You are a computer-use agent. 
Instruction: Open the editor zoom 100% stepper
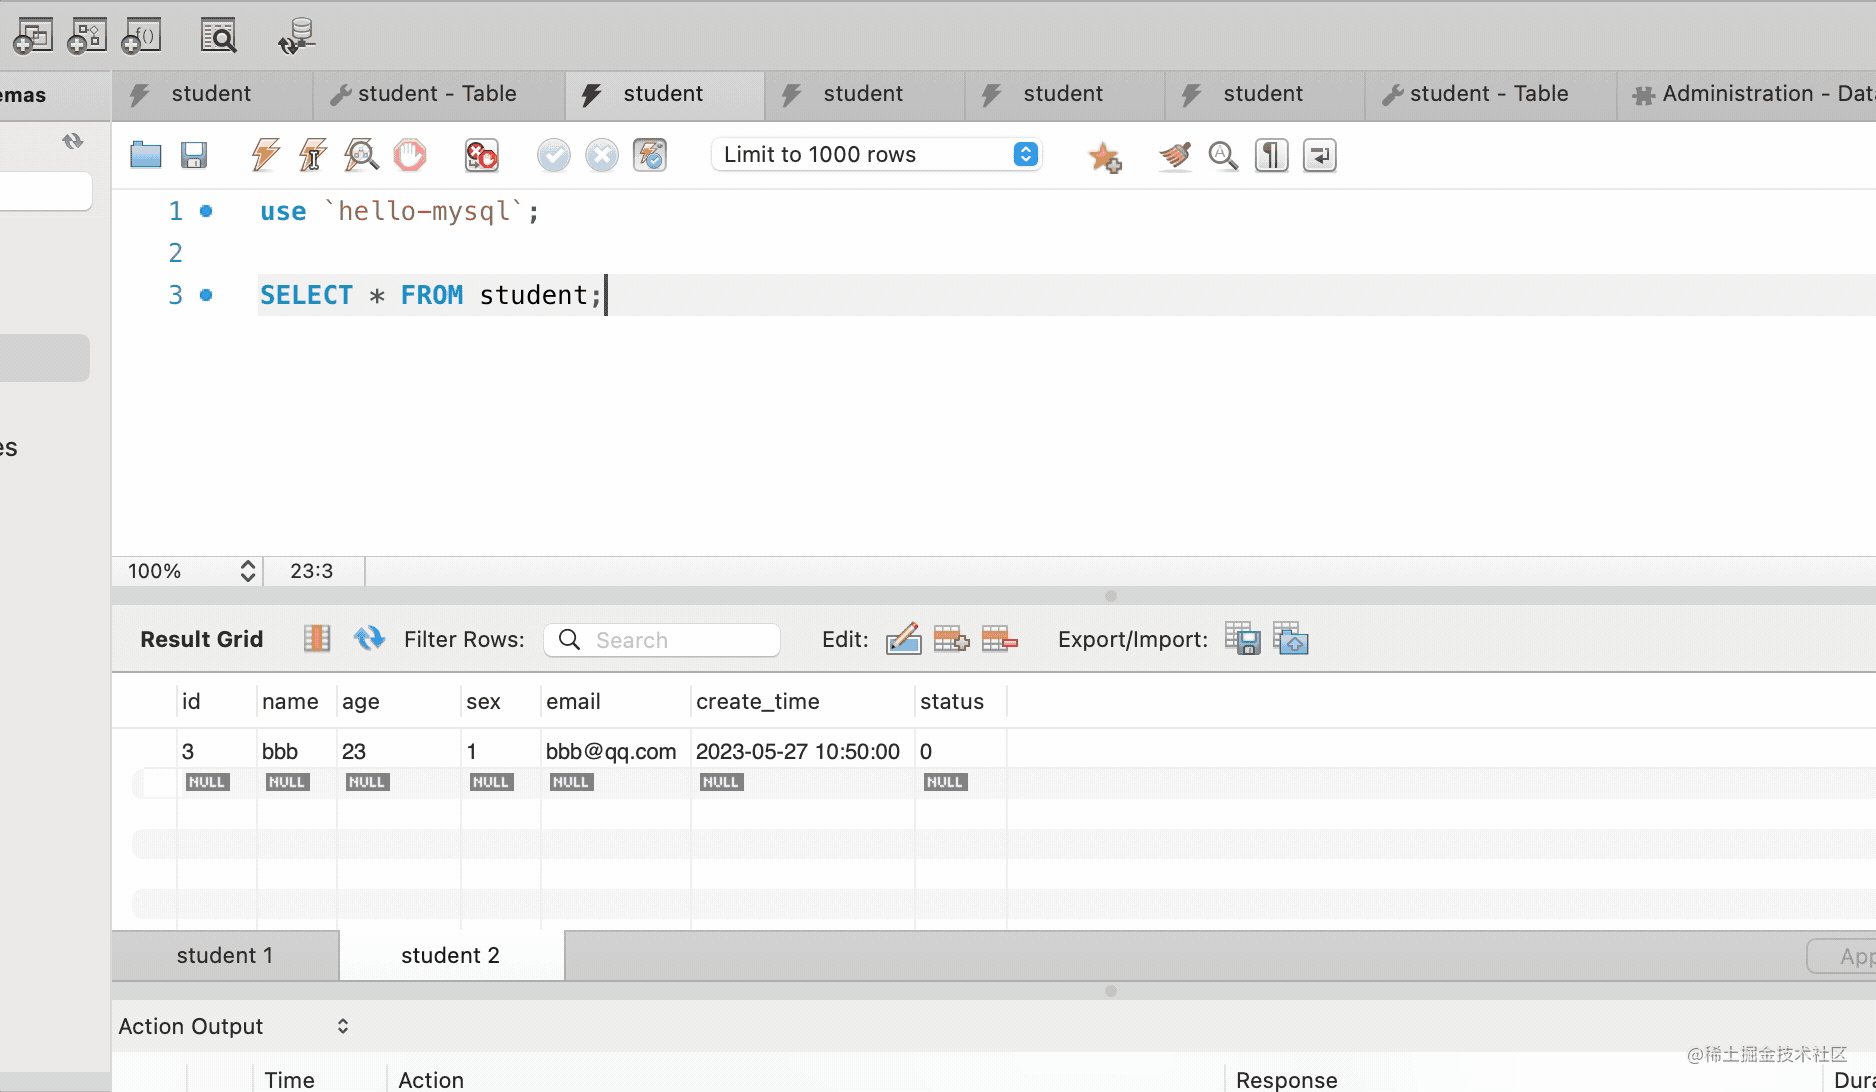point(247,571)
